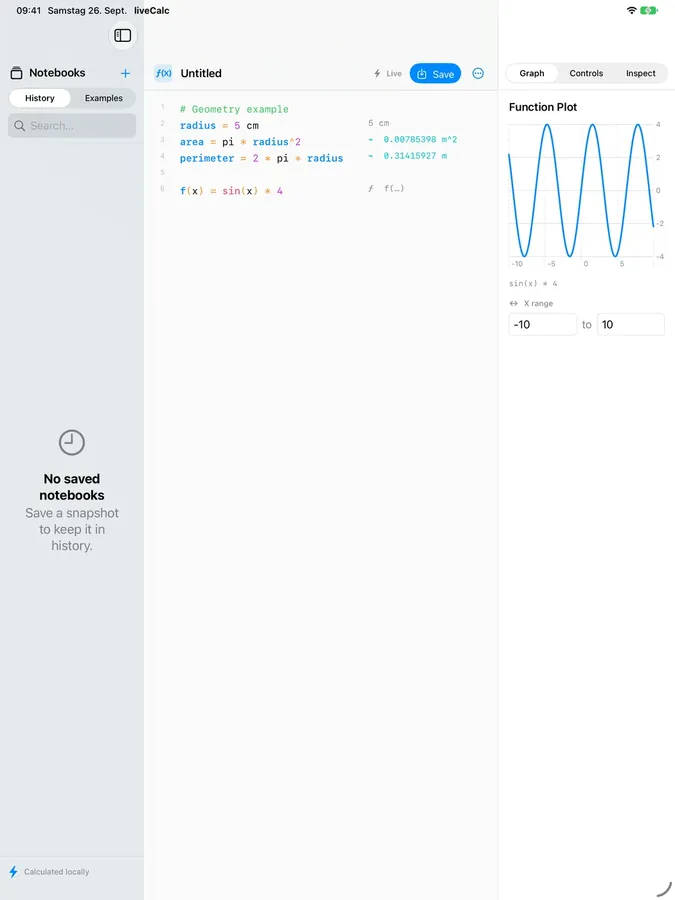
Task: Click the f(x) notebook icon beside Untitled
Action: (x=164, y=73)
